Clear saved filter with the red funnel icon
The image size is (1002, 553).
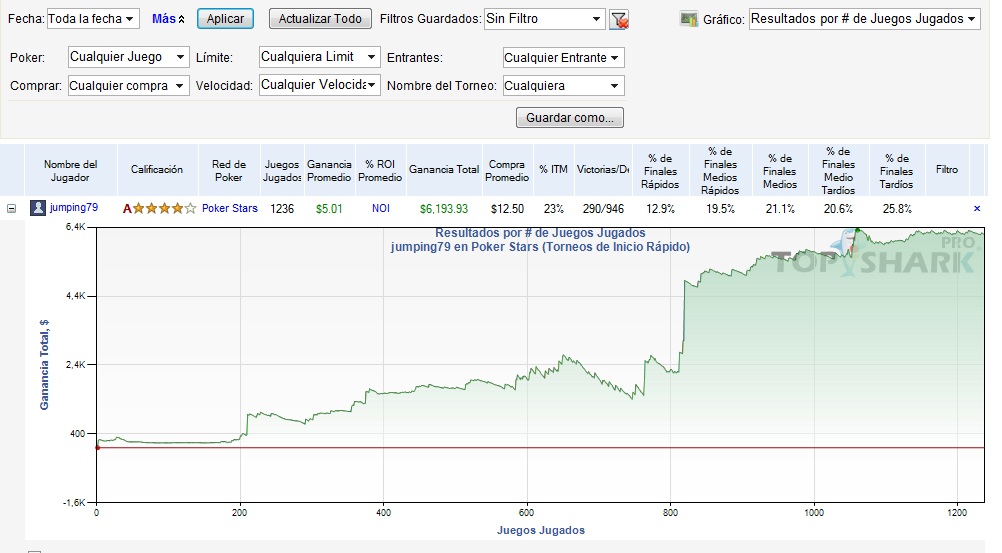(619, 20)
